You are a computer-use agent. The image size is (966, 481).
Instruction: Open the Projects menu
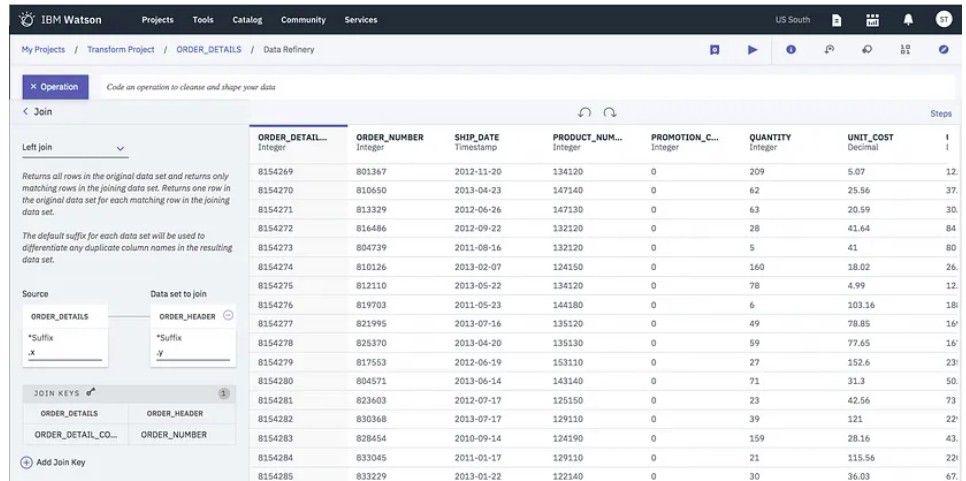click(158, 20)
